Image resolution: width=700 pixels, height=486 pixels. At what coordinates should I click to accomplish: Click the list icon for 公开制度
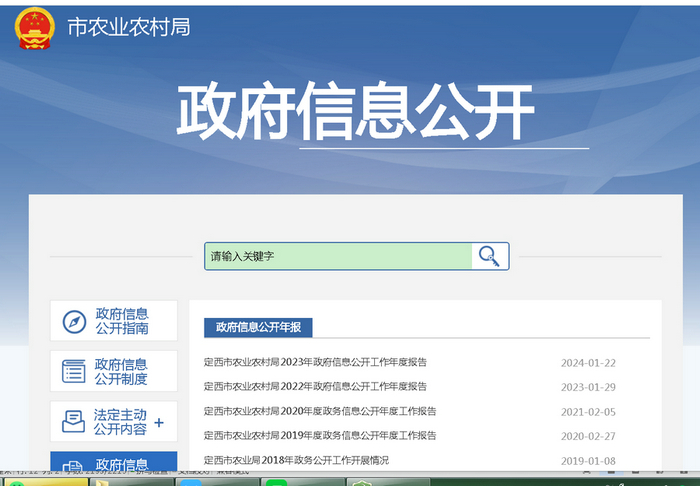pos(74,371)
